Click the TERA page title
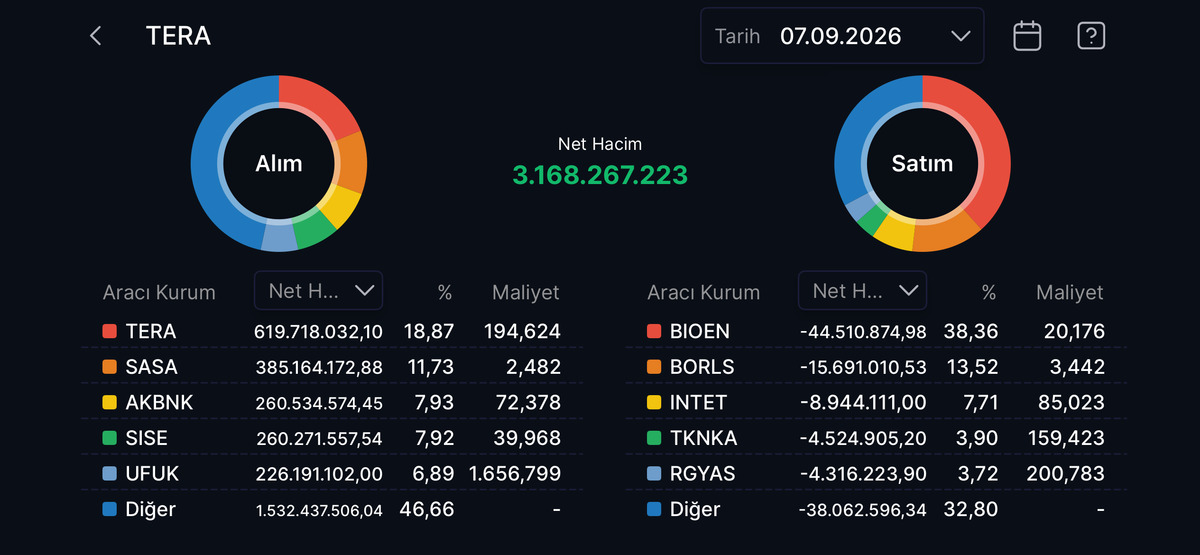This screenshot has width=1200, height=555. 179,36
